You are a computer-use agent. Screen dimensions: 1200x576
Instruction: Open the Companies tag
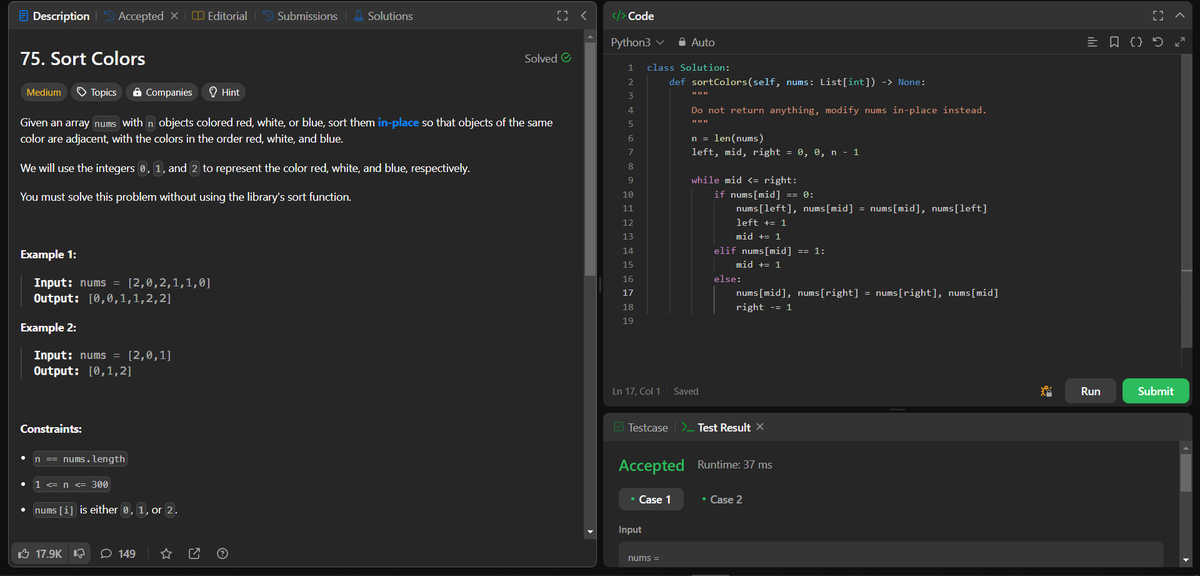point(162,92)
